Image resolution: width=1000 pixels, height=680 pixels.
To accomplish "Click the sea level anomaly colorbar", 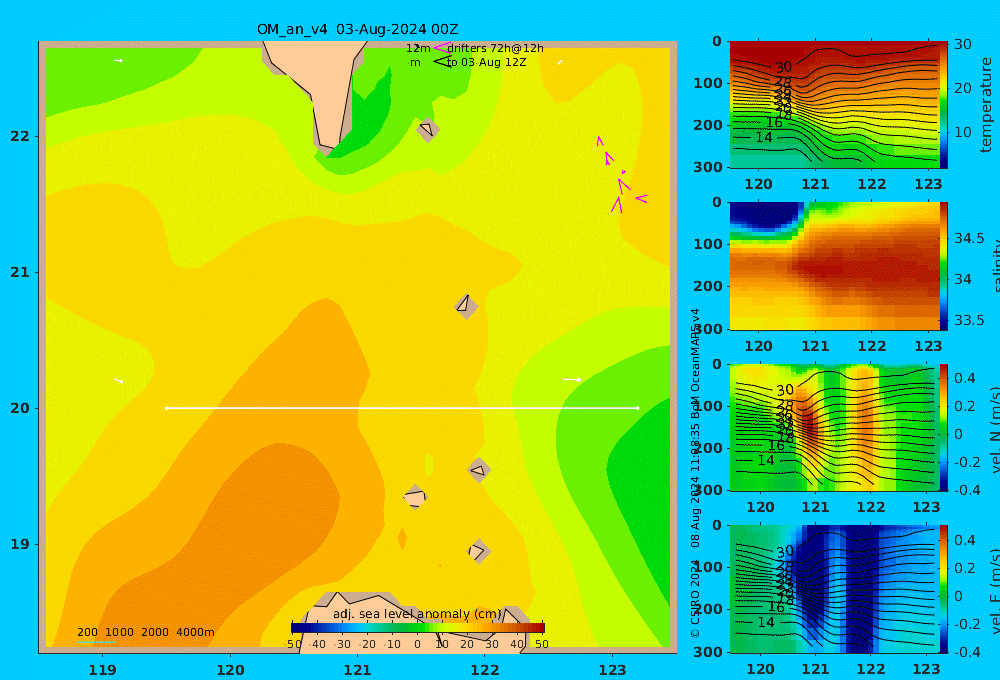I will coord(418,628).
